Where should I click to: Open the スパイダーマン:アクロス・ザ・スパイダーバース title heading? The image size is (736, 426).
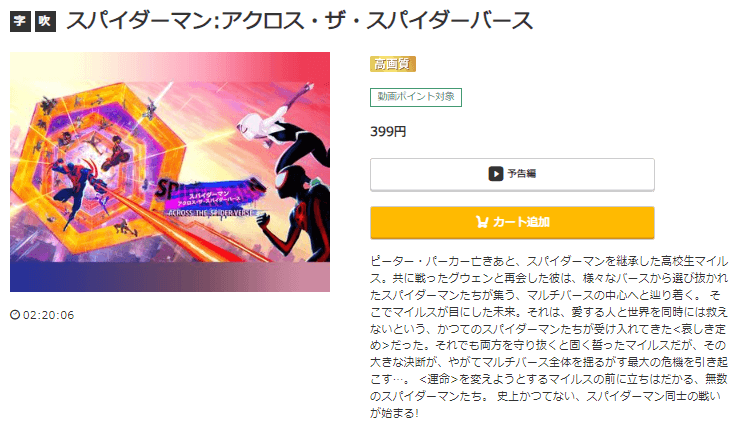click(299, 21)
